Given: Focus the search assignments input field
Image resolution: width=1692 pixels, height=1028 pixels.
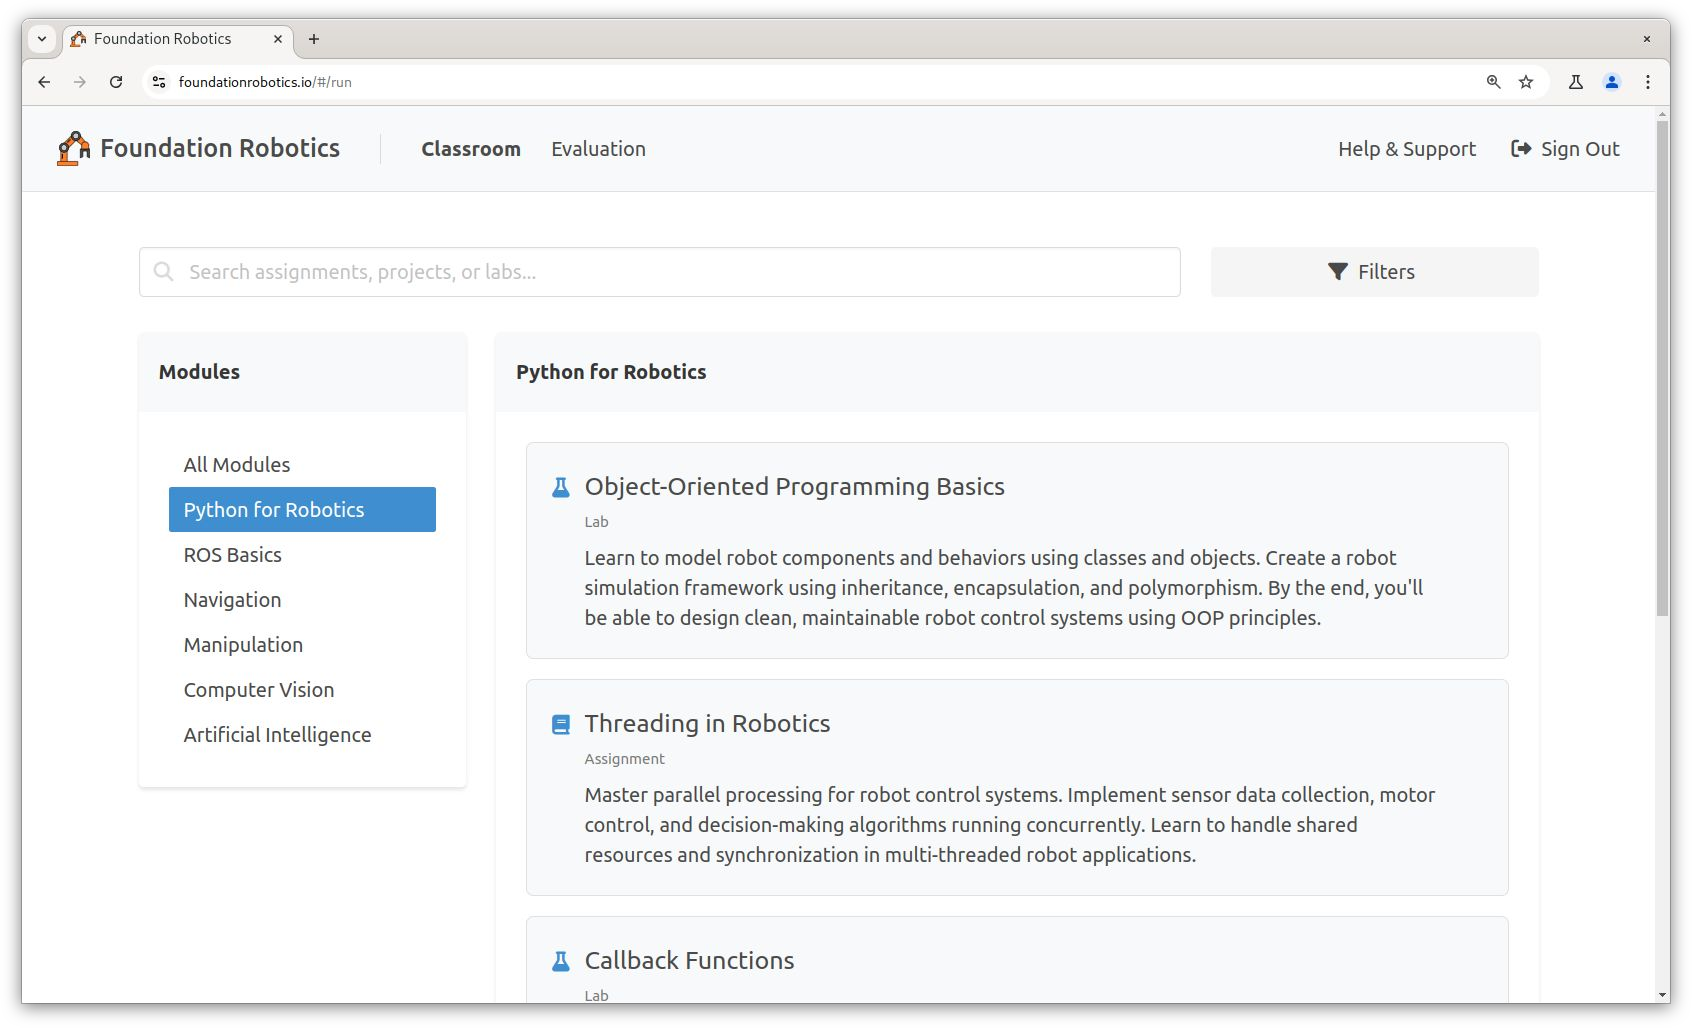Looking at the screenshot, I should click(x=660, y=272).
